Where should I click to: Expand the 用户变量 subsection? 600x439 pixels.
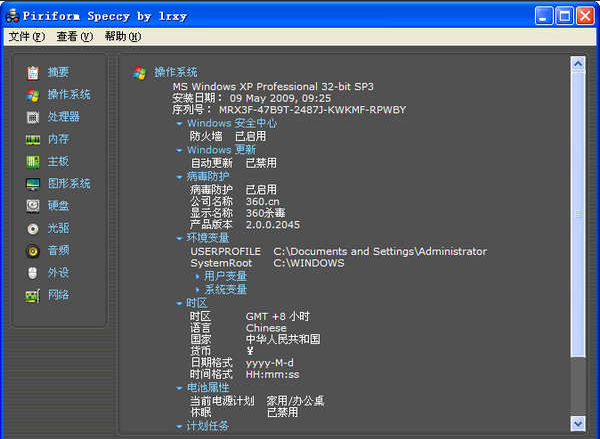(197, 277)
